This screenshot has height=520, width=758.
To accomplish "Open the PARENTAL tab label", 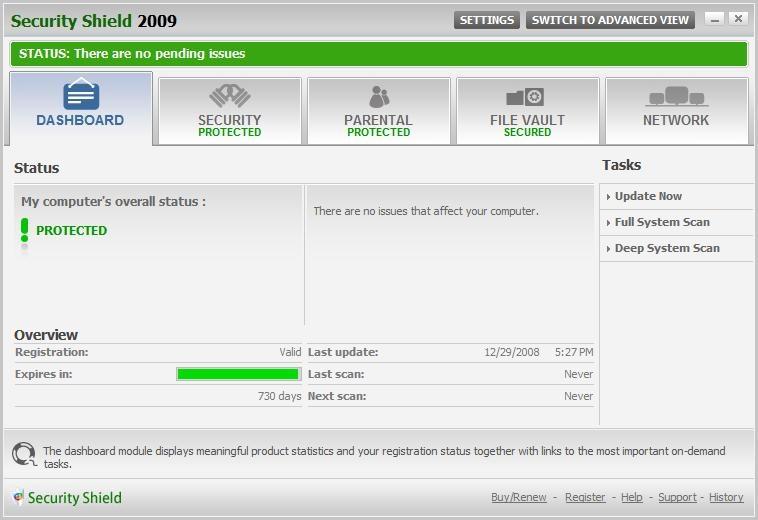I will tap(379, 120).
